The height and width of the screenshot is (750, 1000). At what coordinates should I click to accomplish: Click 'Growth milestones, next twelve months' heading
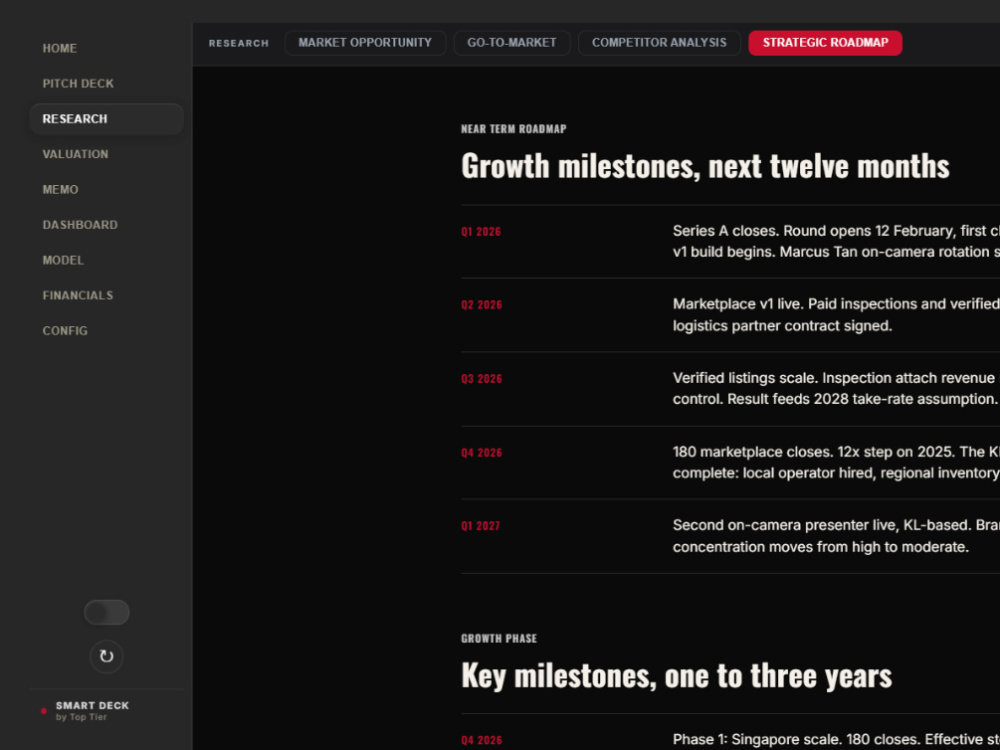705,166
